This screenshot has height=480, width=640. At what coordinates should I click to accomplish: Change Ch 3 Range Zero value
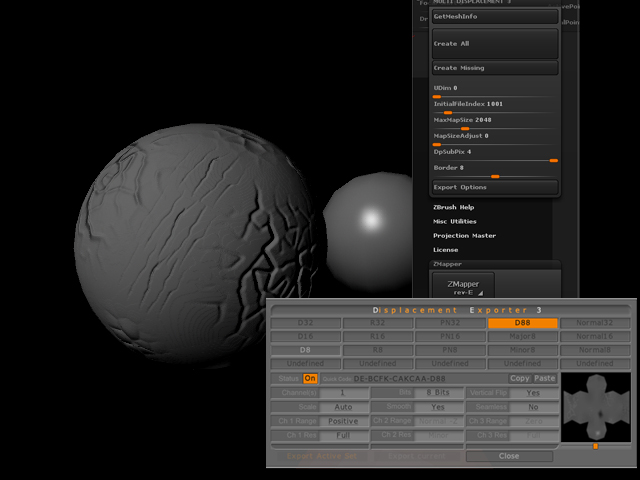pos(533,421)
